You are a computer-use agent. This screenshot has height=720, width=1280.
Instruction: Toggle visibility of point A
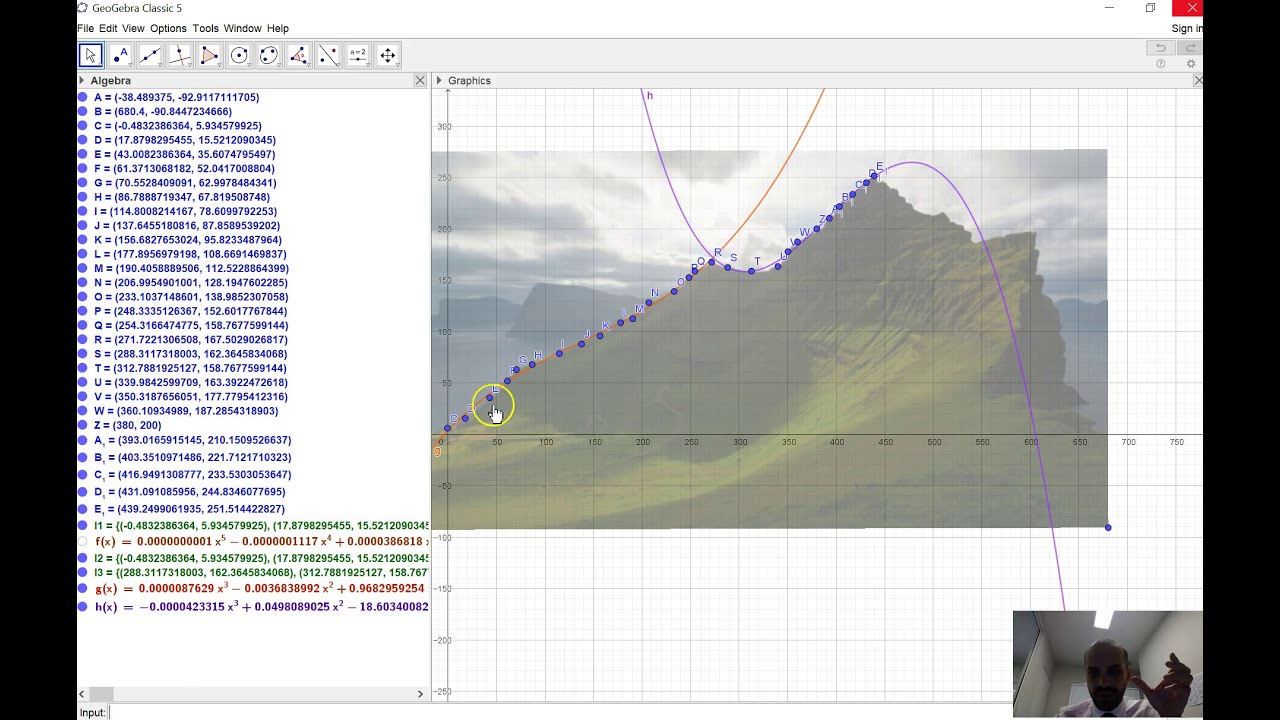[x=83, y=97]
